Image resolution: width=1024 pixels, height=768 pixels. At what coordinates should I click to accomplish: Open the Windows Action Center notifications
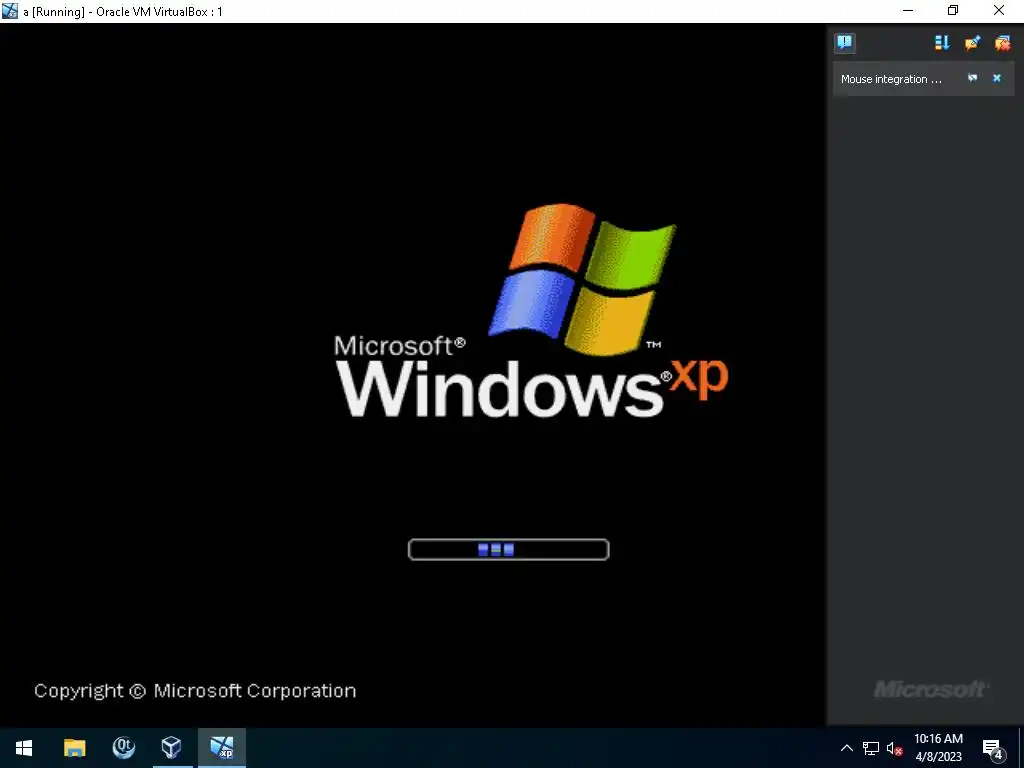993,748
